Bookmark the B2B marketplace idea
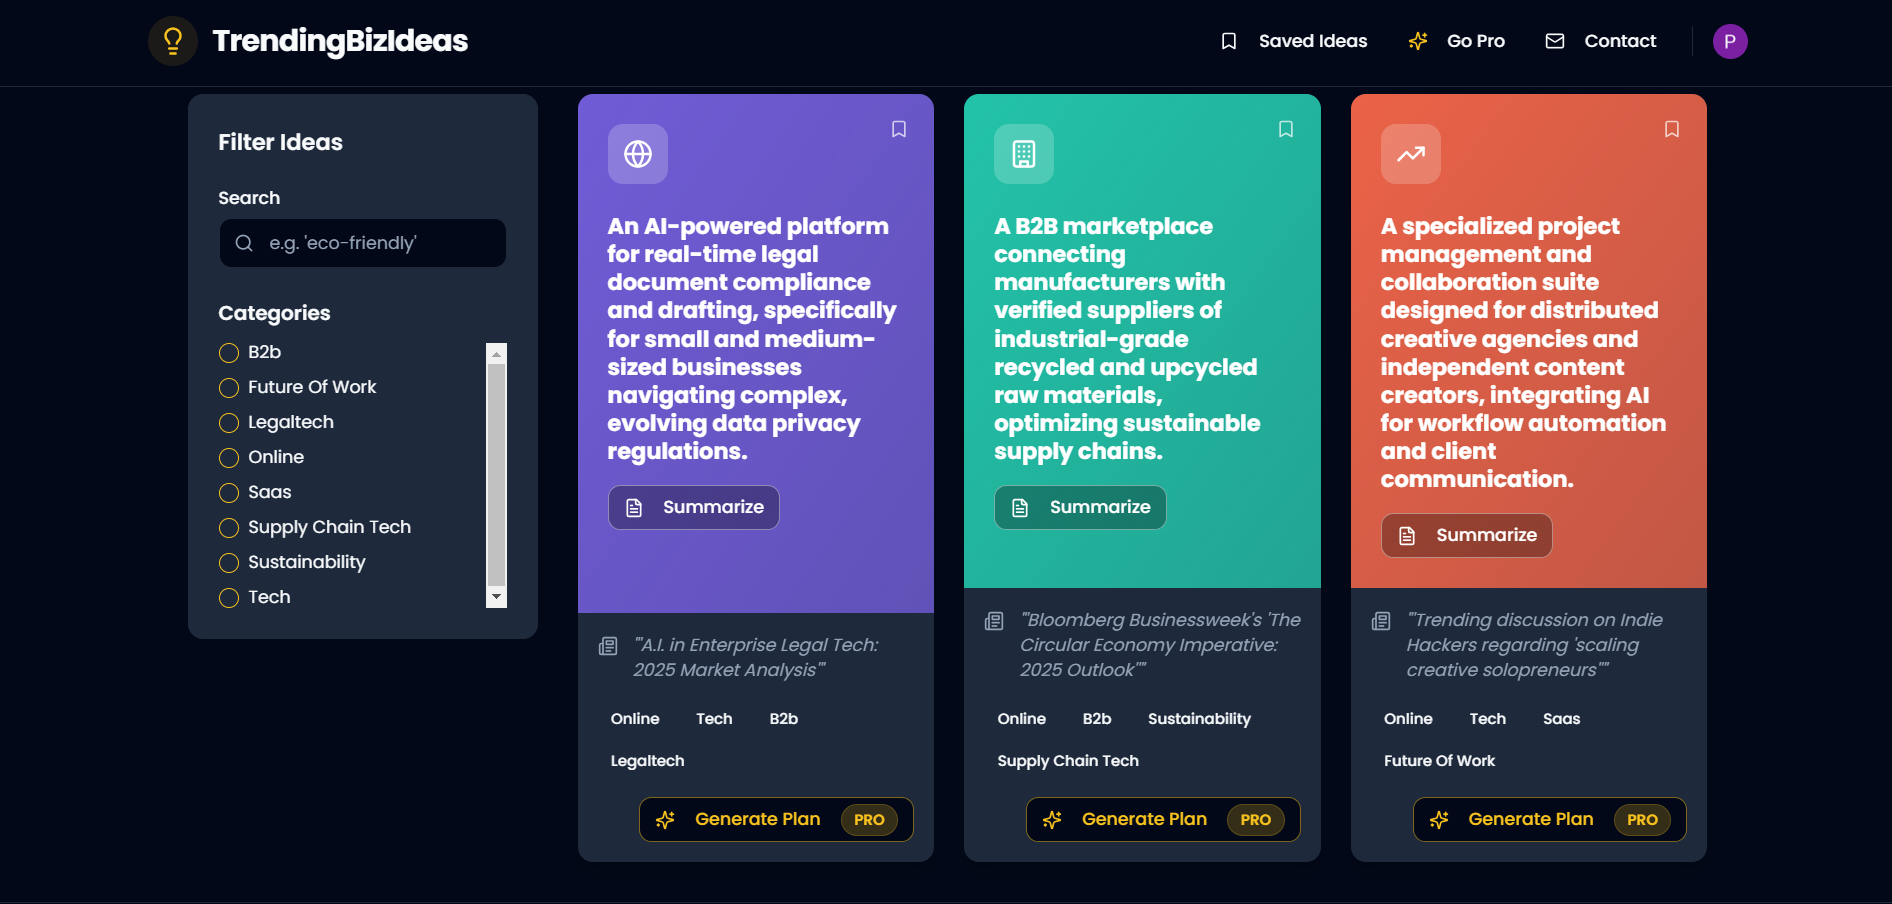This screenshot has width=1892, height=904. coord(1286,129)
